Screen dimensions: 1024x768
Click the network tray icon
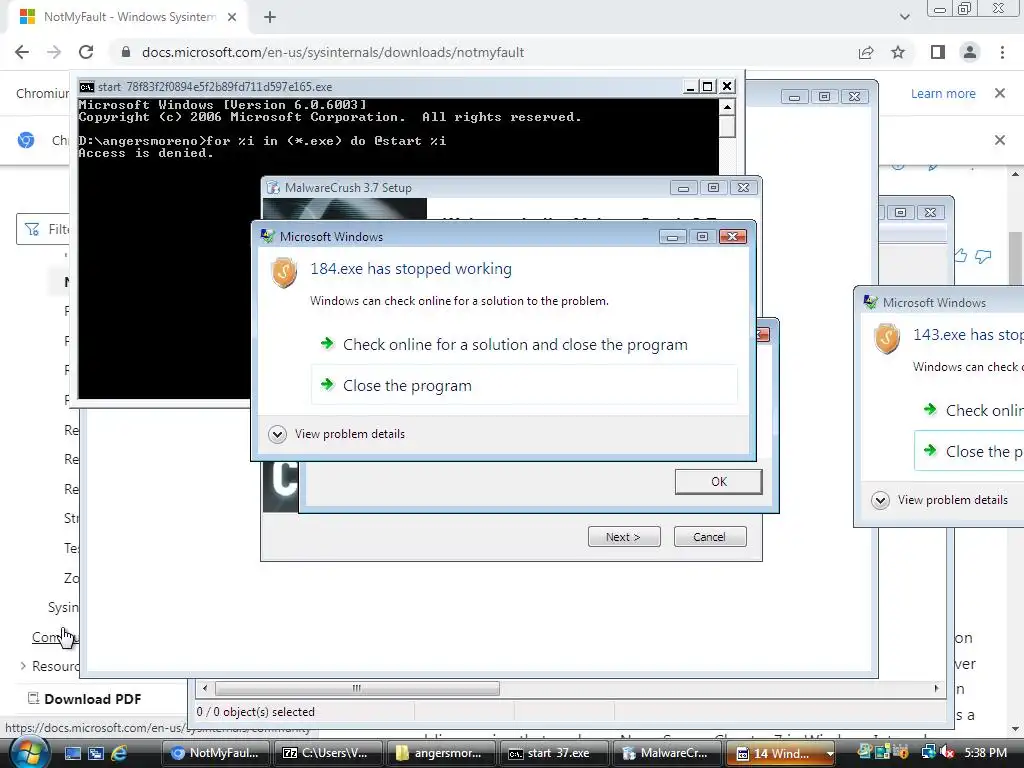tap(929, 753)
